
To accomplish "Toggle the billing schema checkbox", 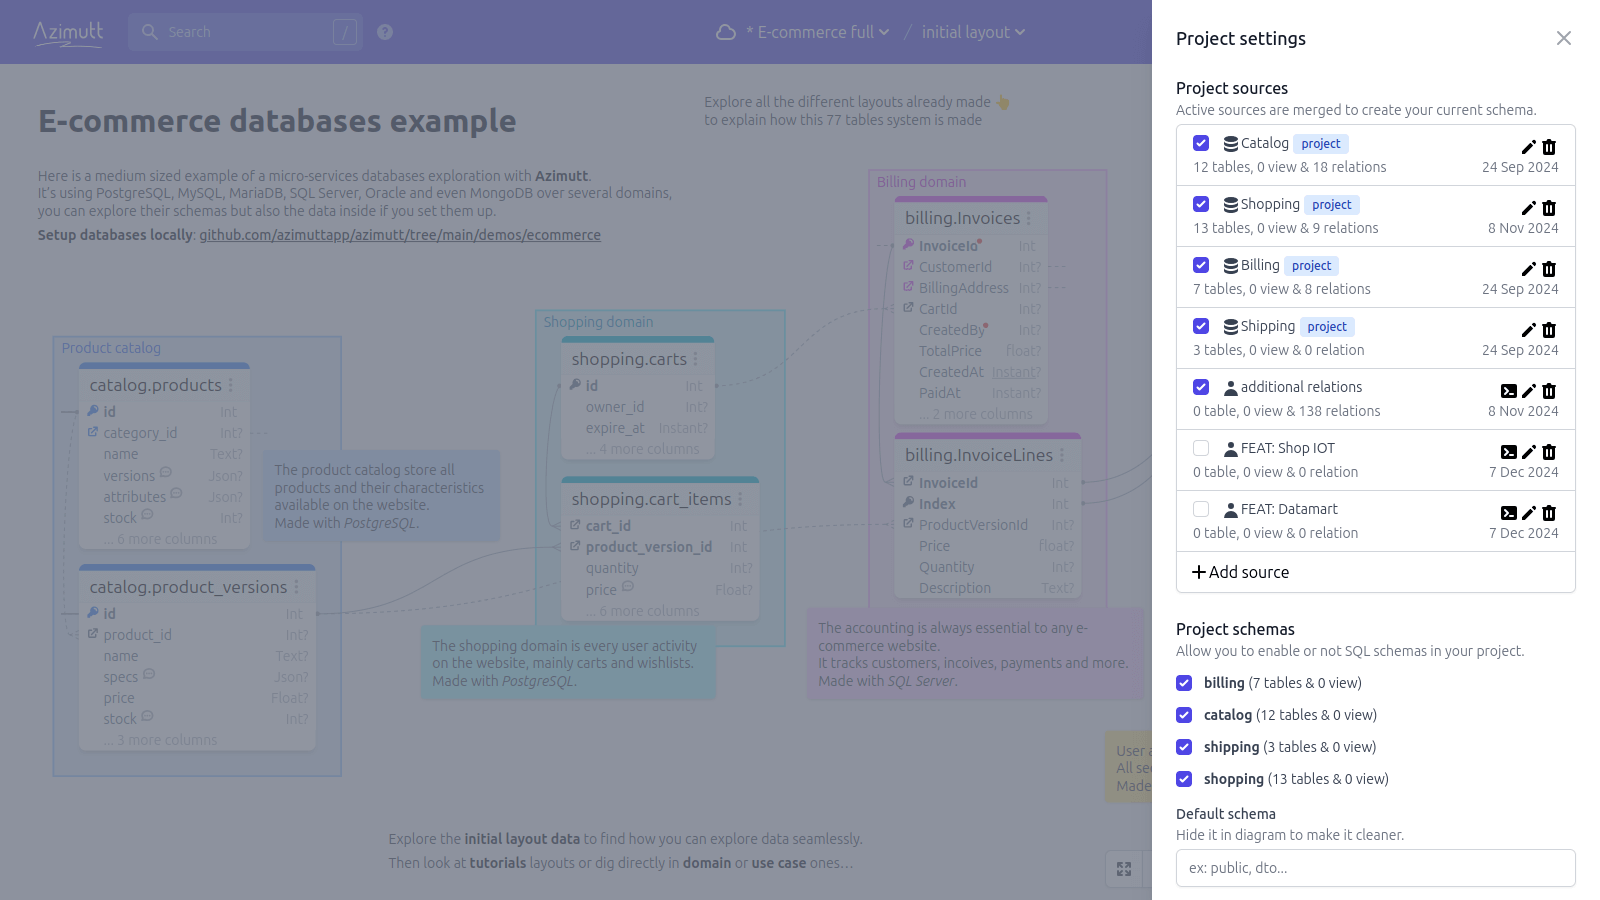I will pyautogui.click(x=1184, y=683).
